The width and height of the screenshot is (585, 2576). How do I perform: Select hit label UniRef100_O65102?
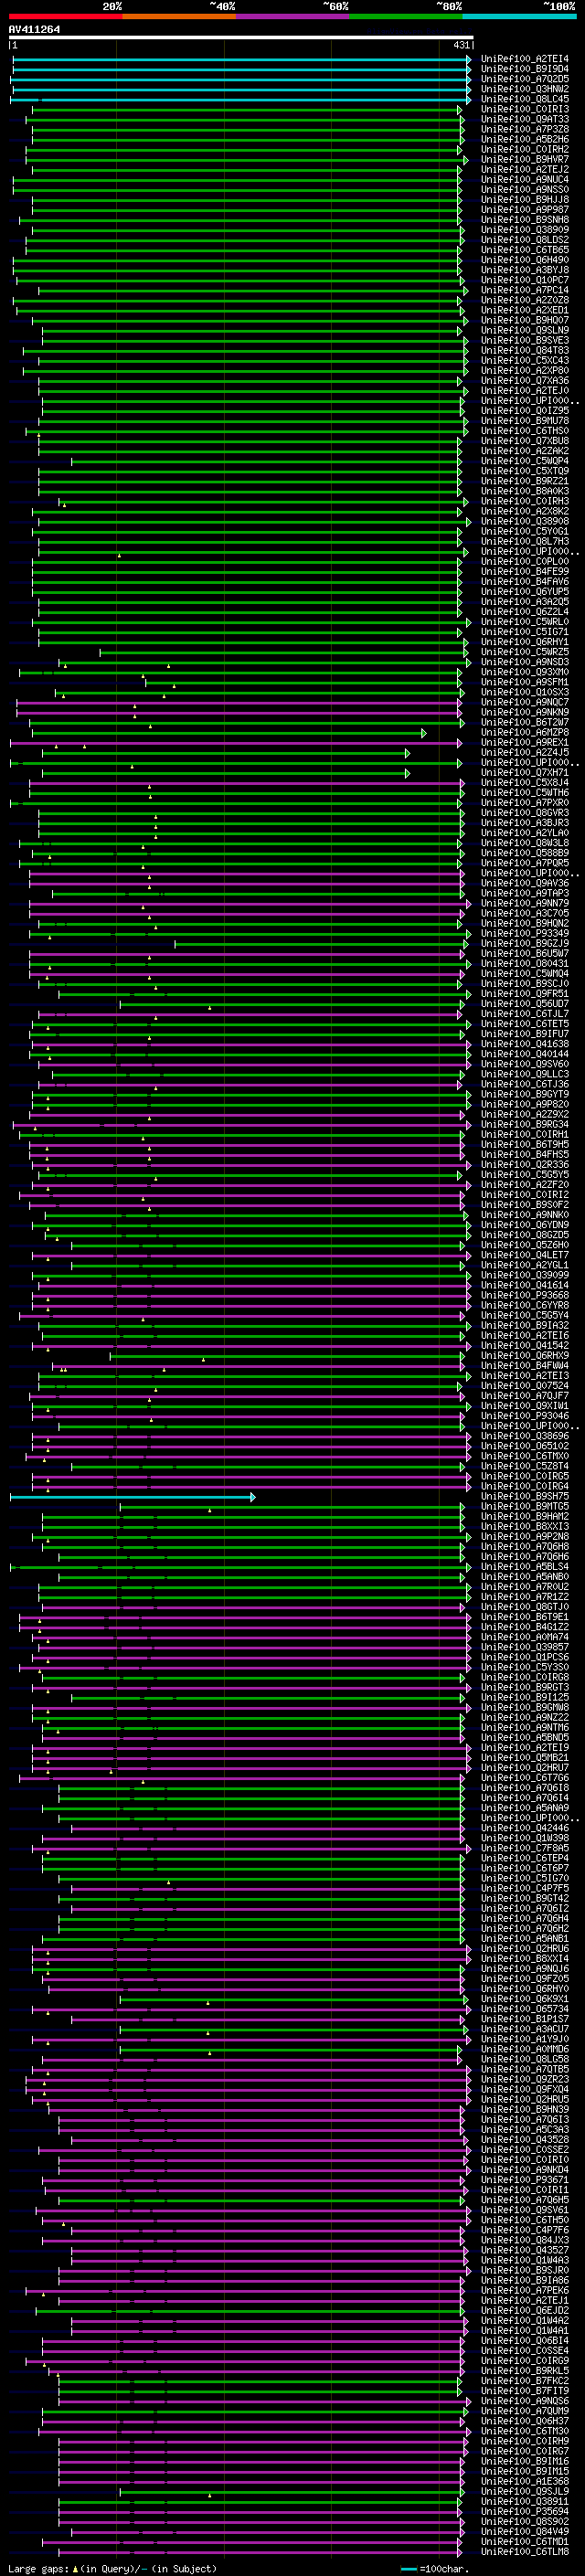point(525,1446)
